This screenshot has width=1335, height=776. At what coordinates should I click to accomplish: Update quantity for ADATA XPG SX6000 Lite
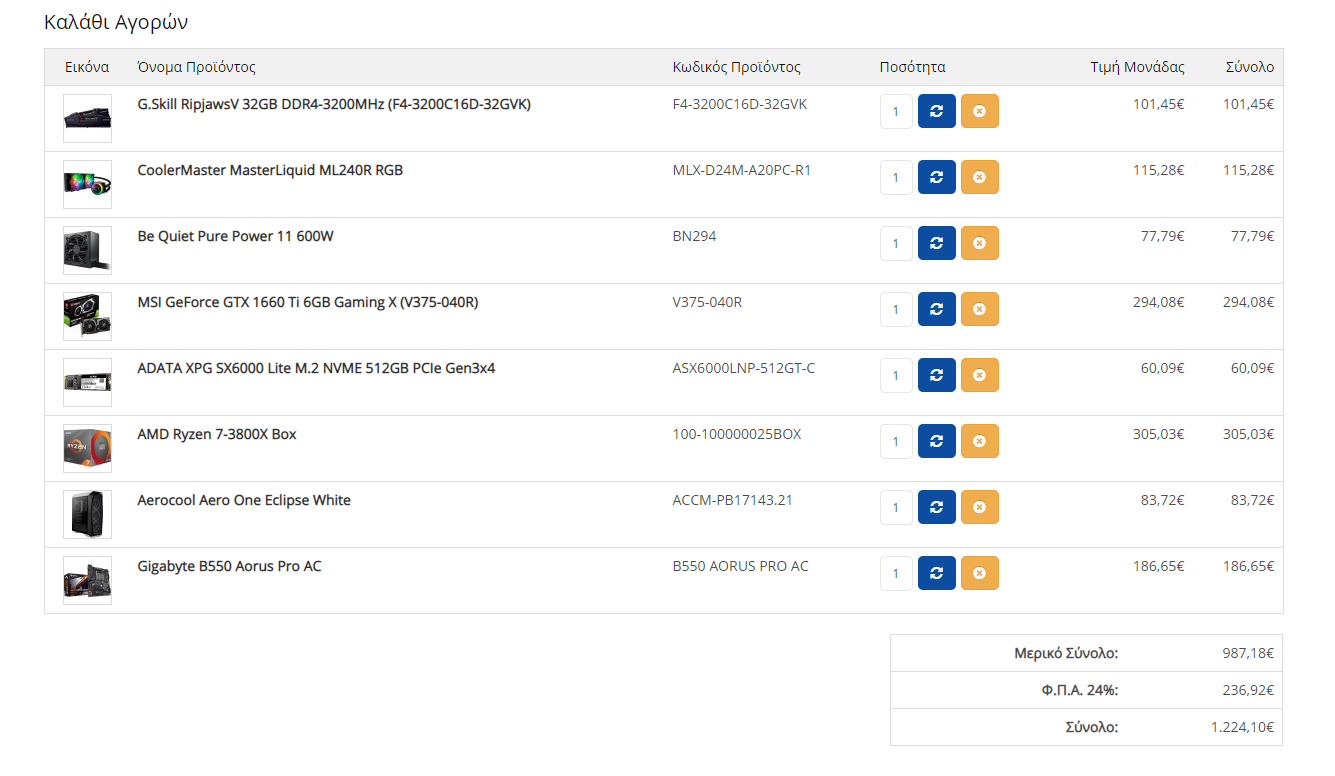pos(937,375)
